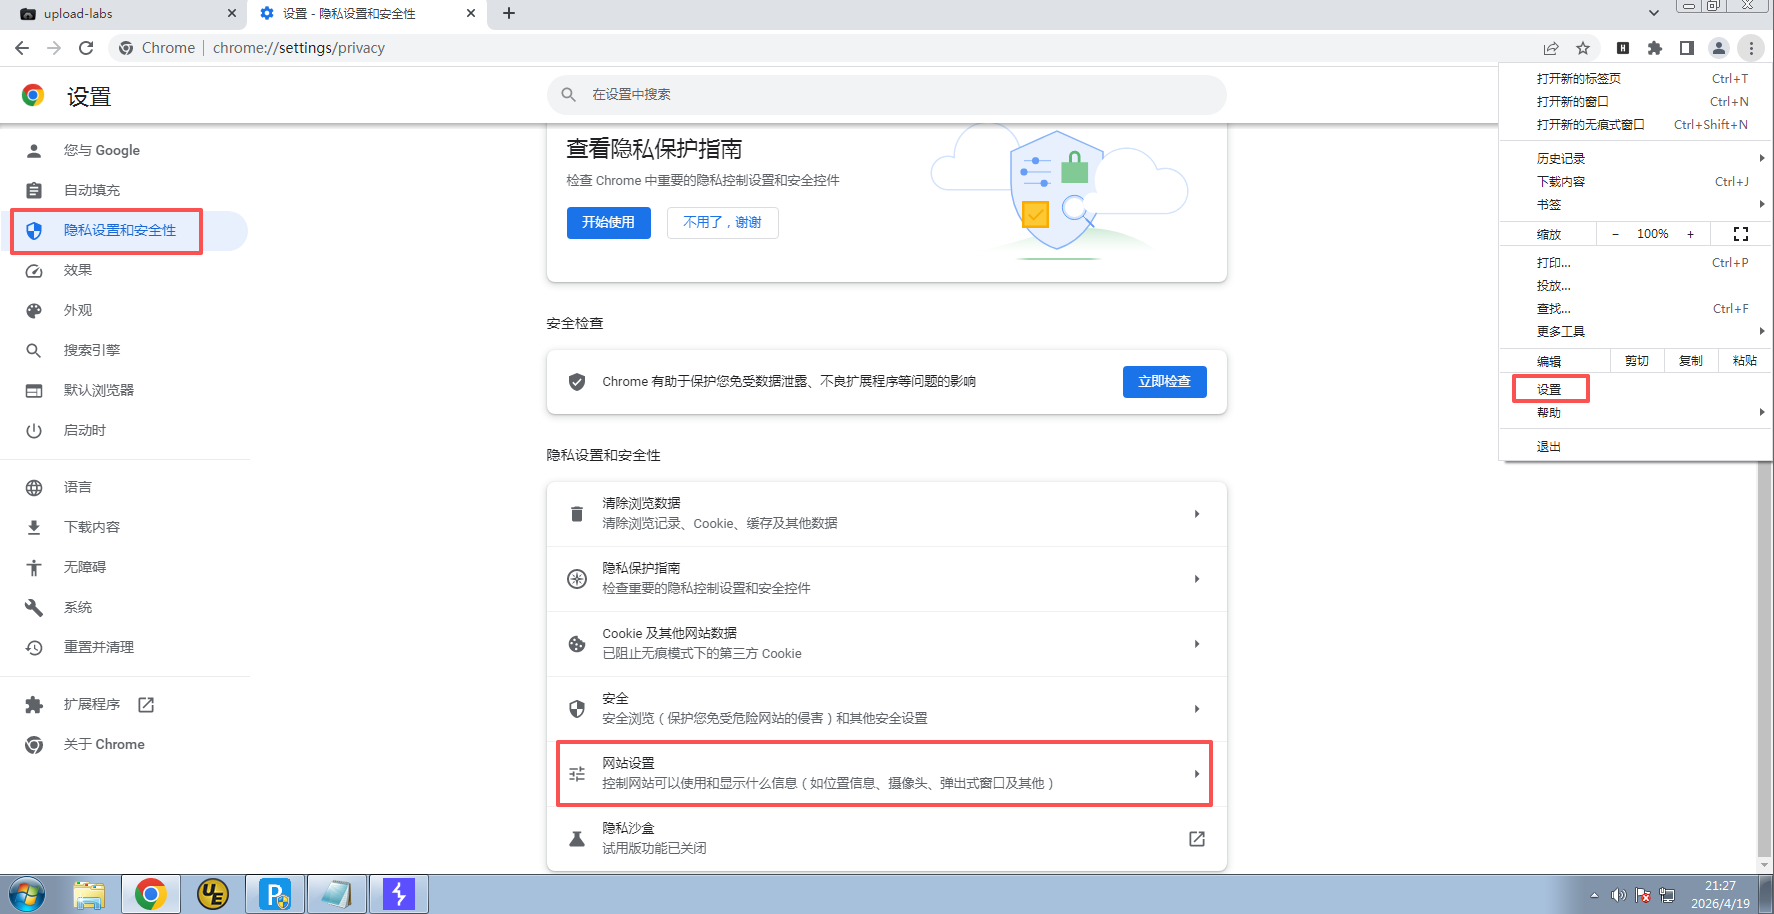This screenshot has width=1774, height=914.
Task: Enter fullscreen using the zoom row icon
Action: 1741,234
